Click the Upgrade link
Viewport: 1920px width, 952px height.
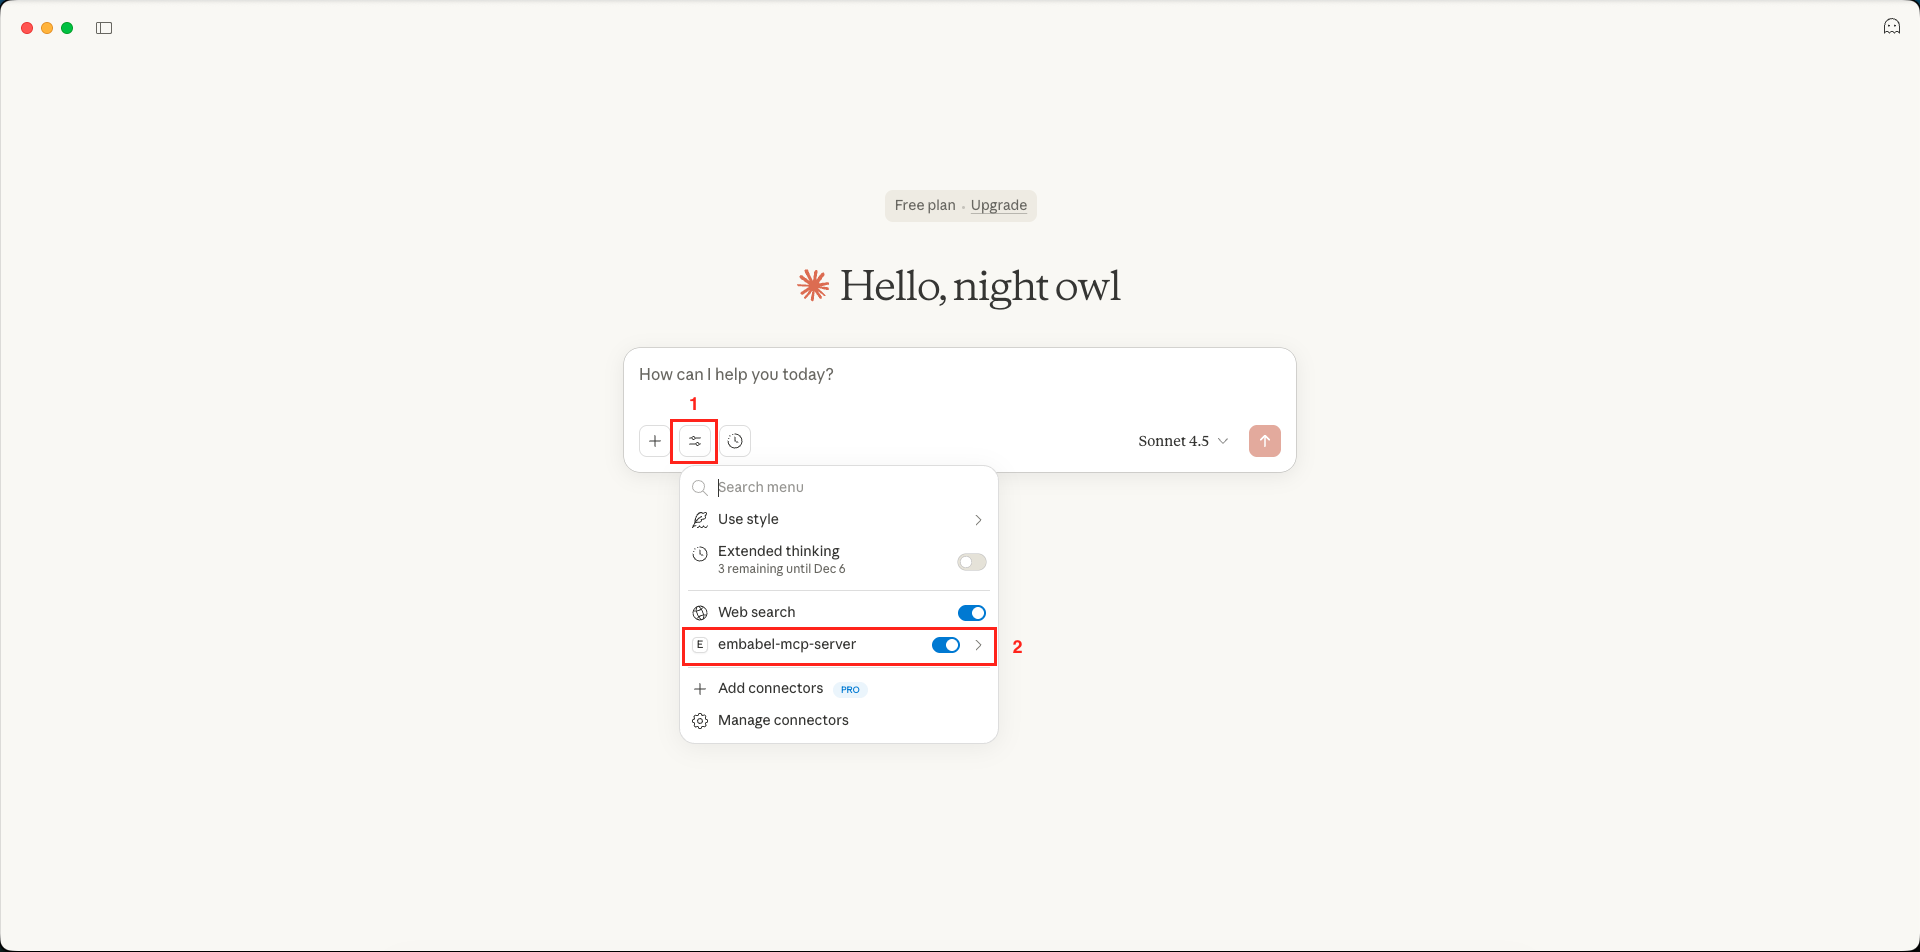(998, 205)
